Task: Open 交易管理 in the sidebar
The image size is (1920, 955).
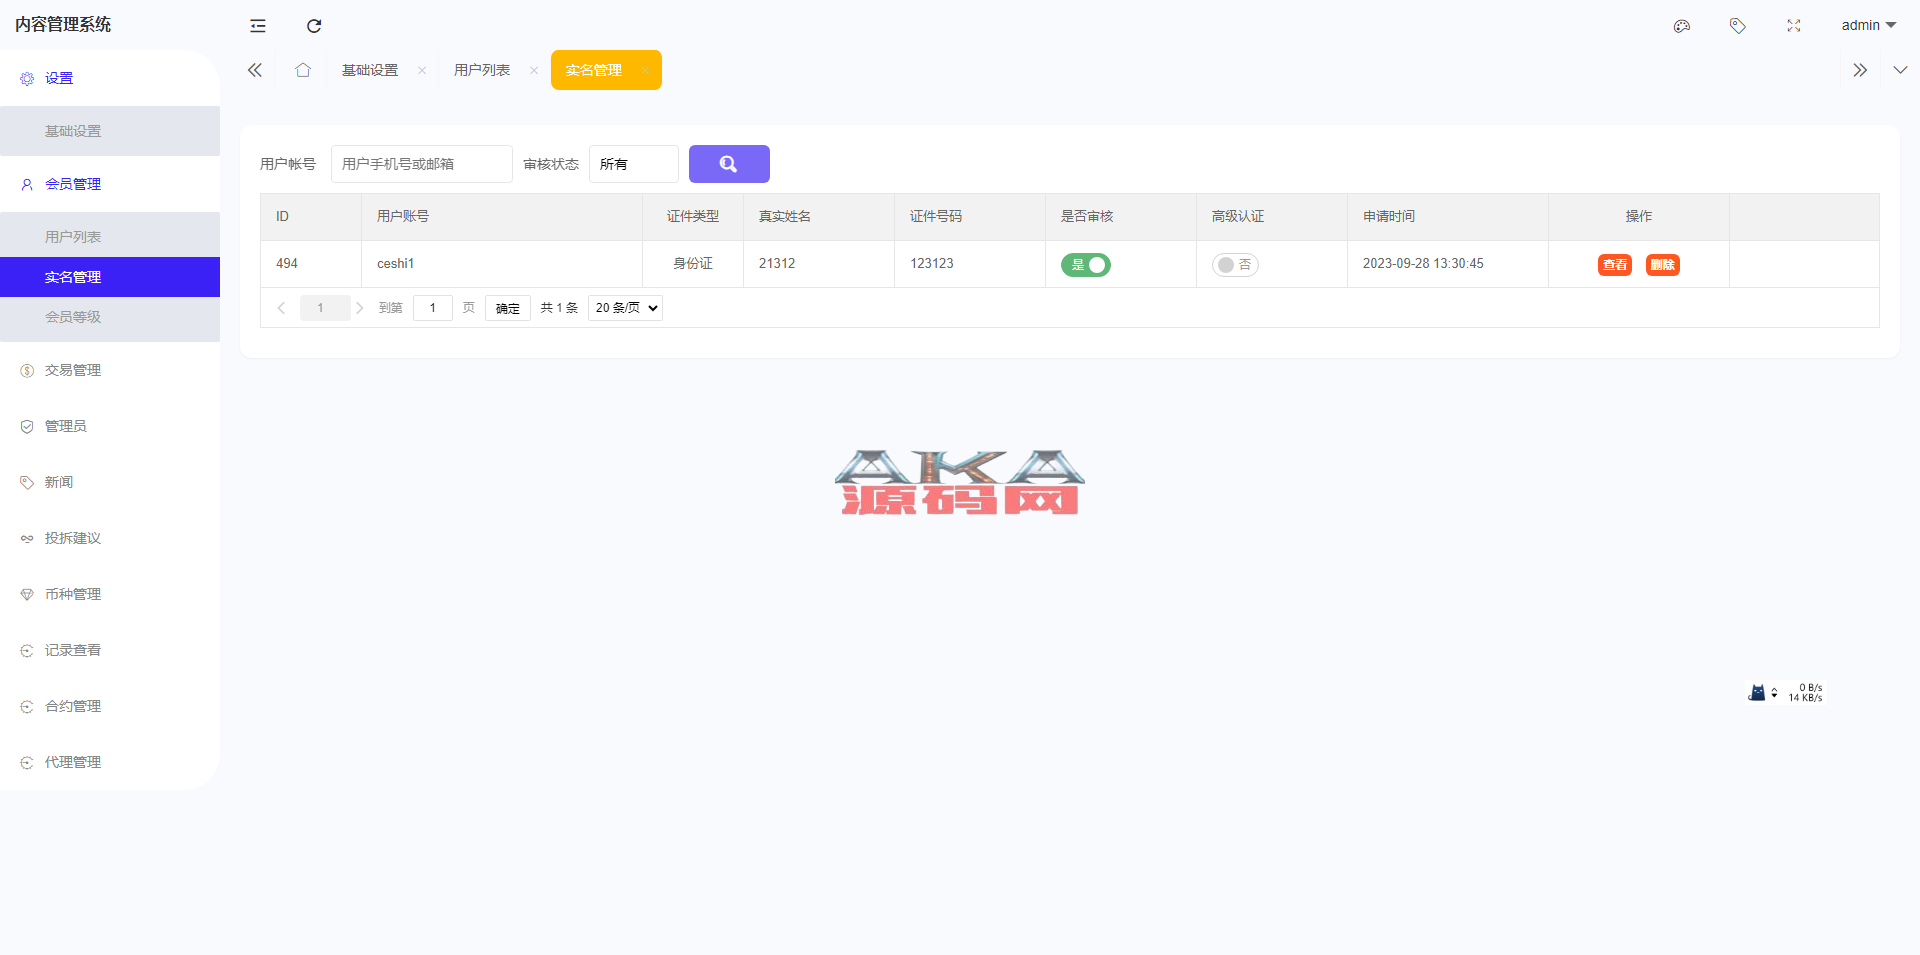Action: tap(73, 370)
